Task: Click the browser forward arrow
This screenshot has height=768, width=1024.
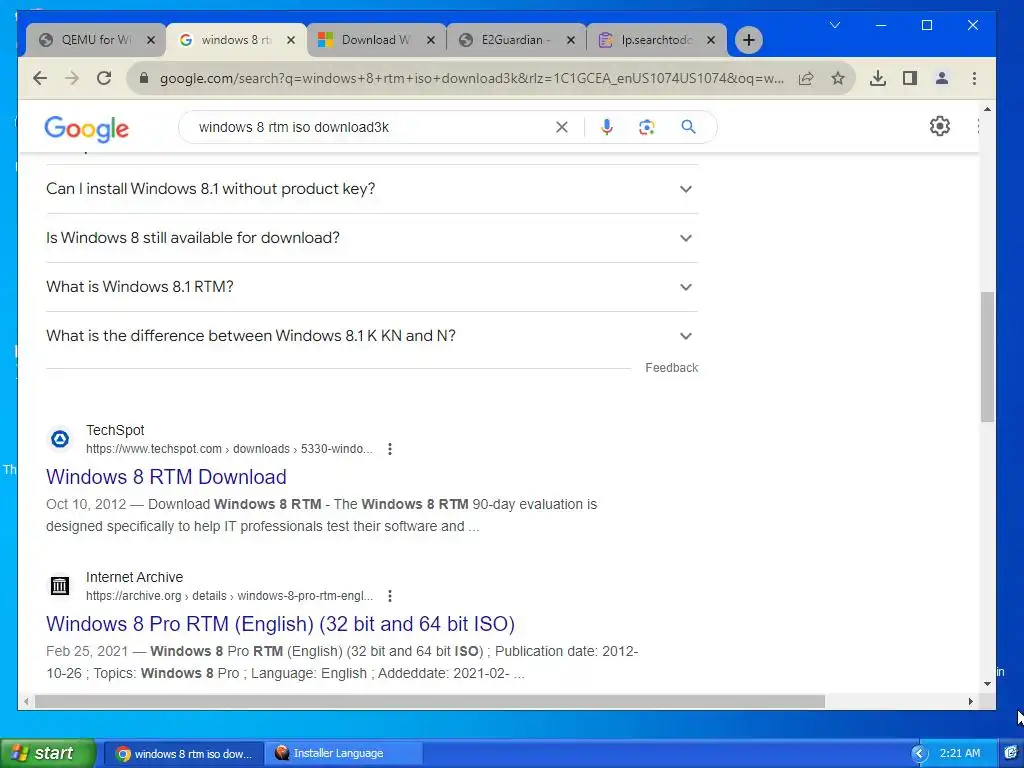Action: tap(72, 78)
